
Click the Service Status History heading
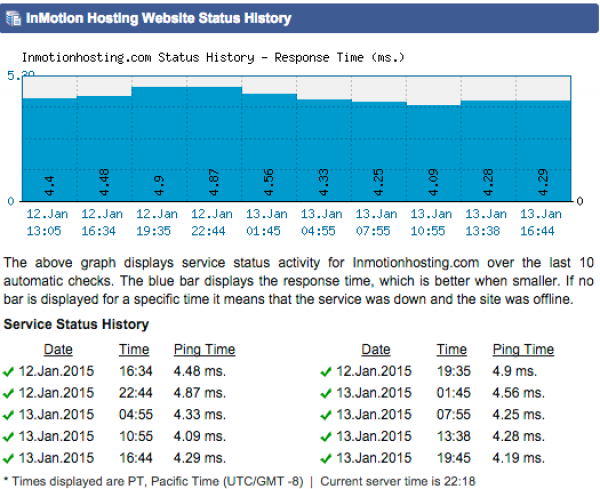76,324
